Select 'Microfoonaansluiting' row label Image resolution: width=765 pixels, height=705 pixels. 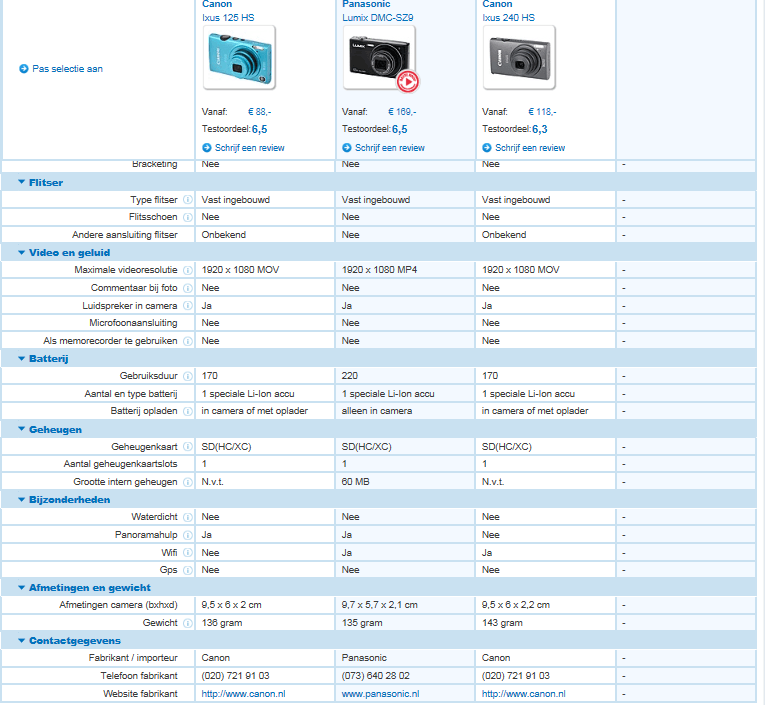[x=133, y=323]
